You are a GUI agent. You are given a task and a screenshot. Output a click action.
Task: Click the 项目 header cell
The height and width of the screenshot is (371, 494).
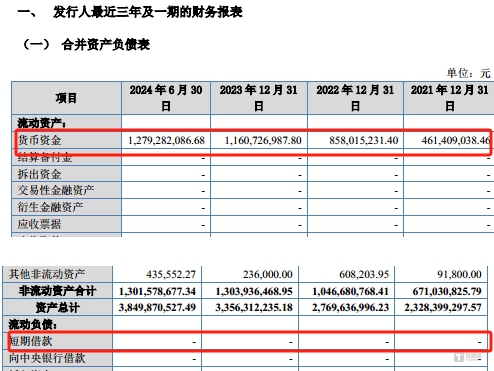(66, 98)
